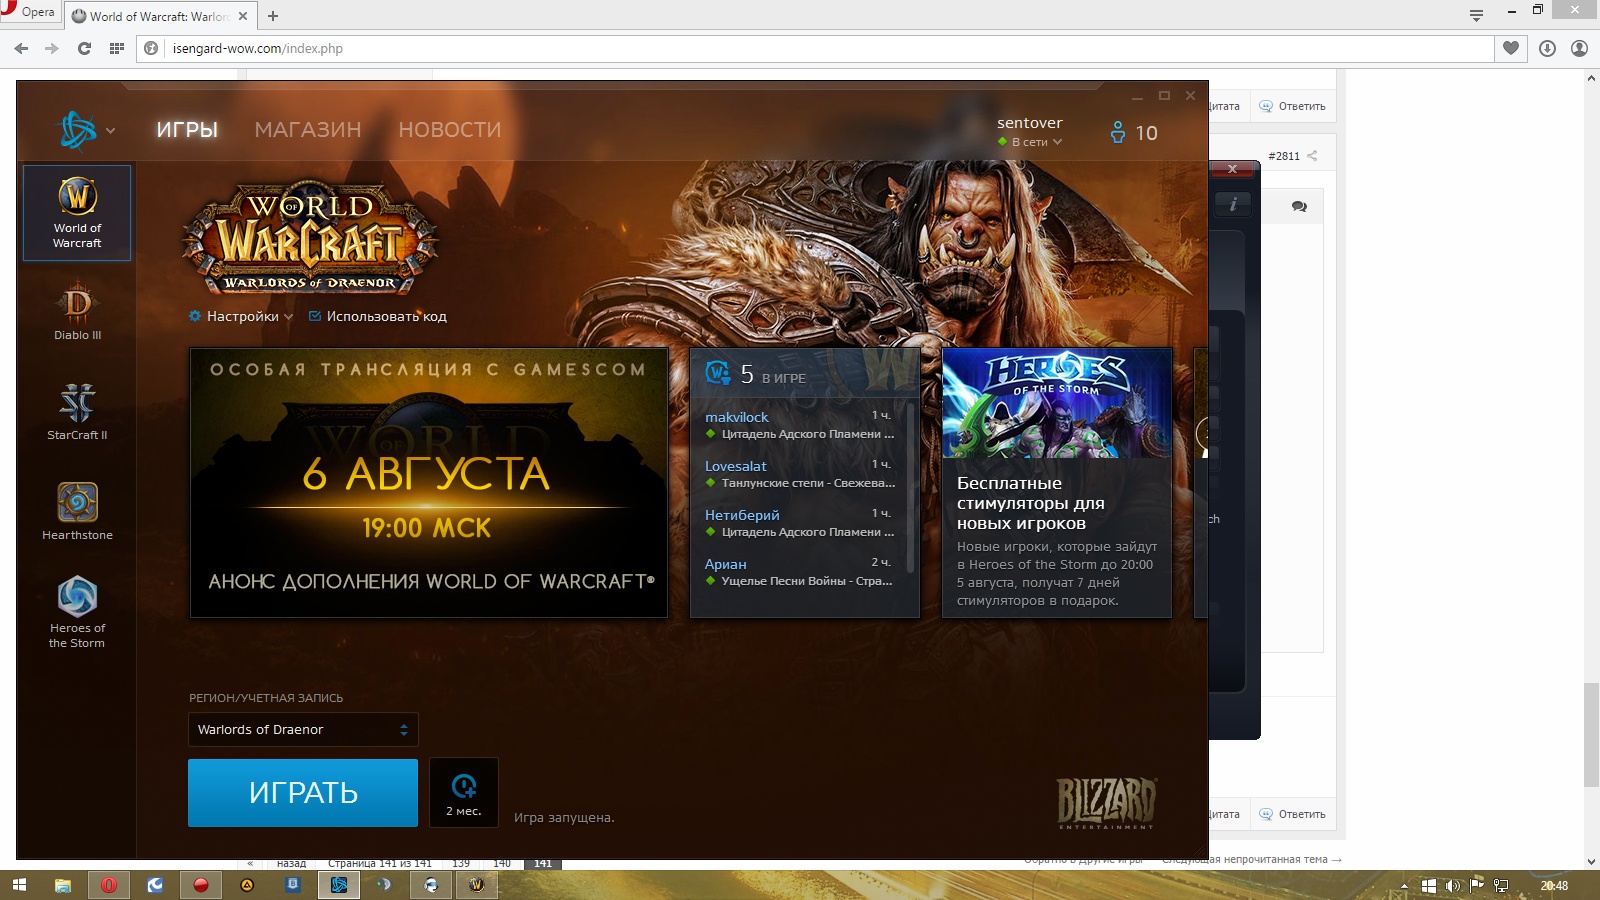The image size is (1600, 900).
Task: Open the Heroes of the Storm stimpack news card
Action: point(1057,483)
